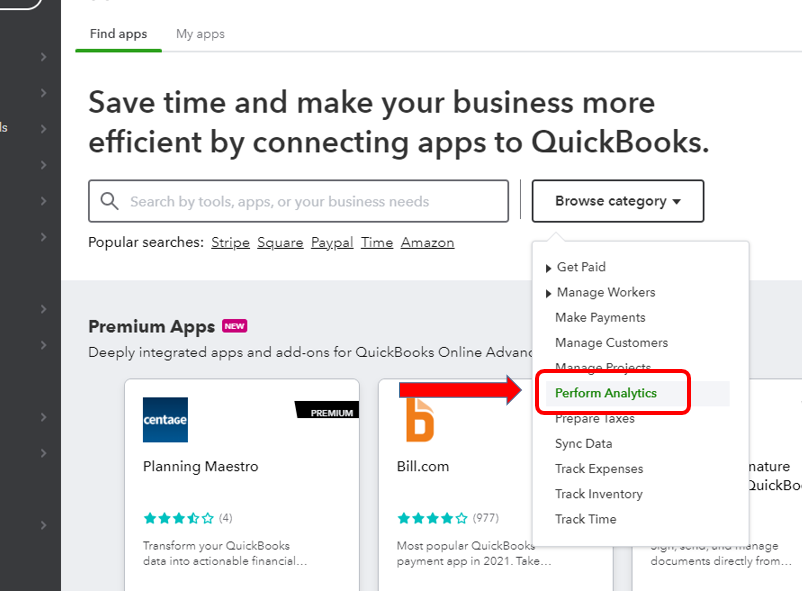Select Perform Analytics from the category menu
Viewport: 802px width, 594px height.
pos(612,392)
